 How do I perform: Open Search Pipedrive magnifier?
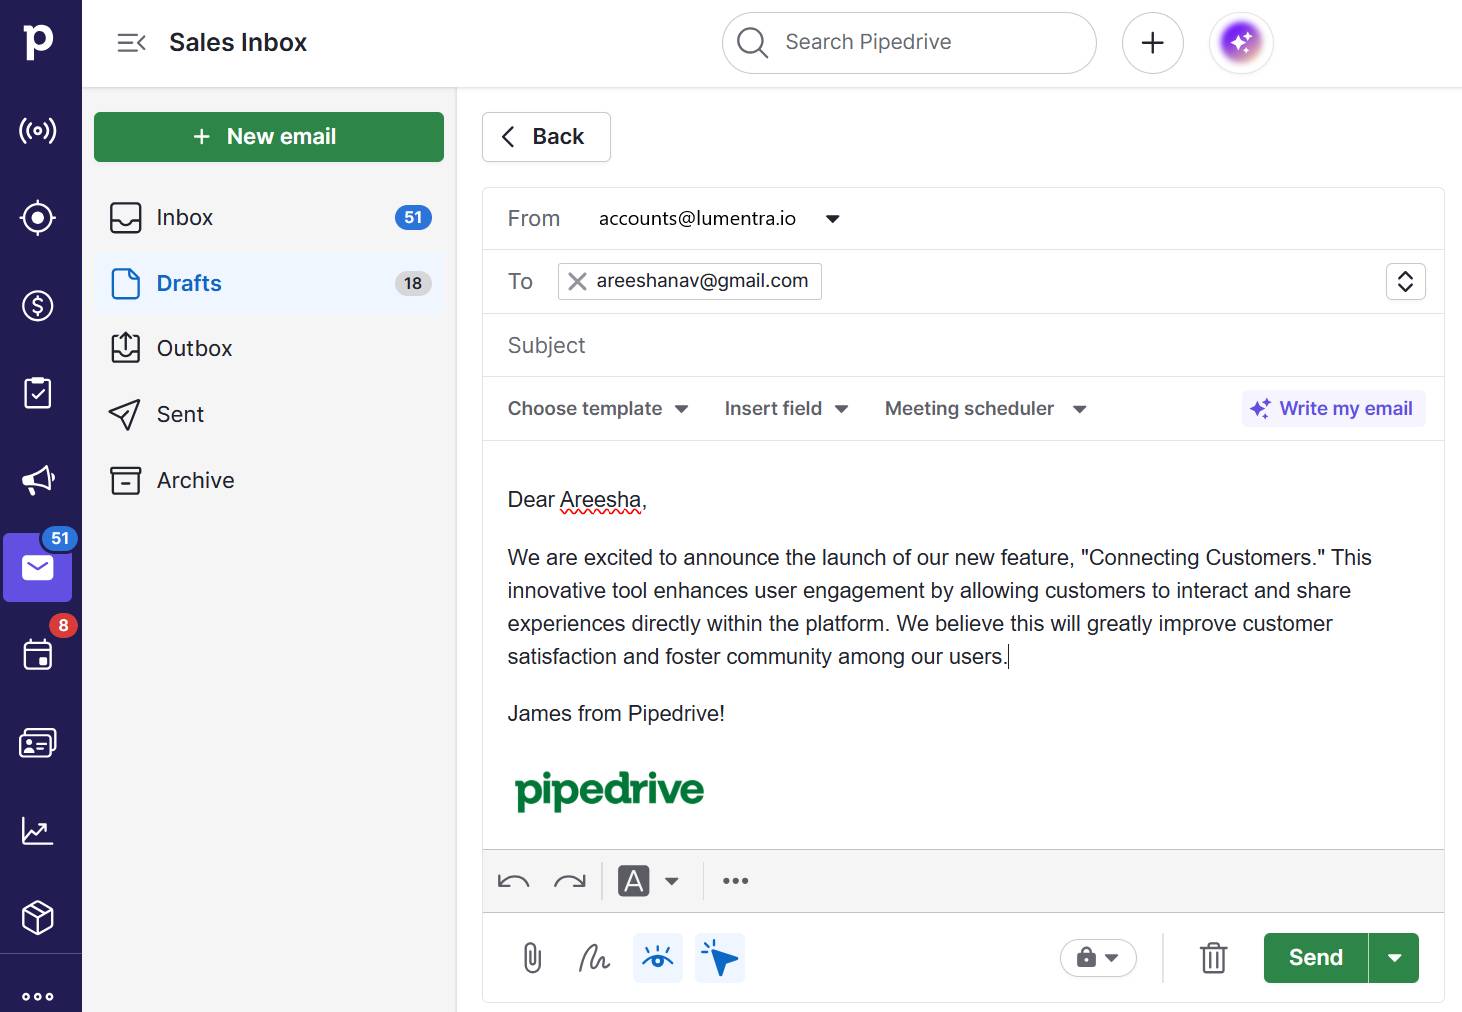(x=751, y=42)
